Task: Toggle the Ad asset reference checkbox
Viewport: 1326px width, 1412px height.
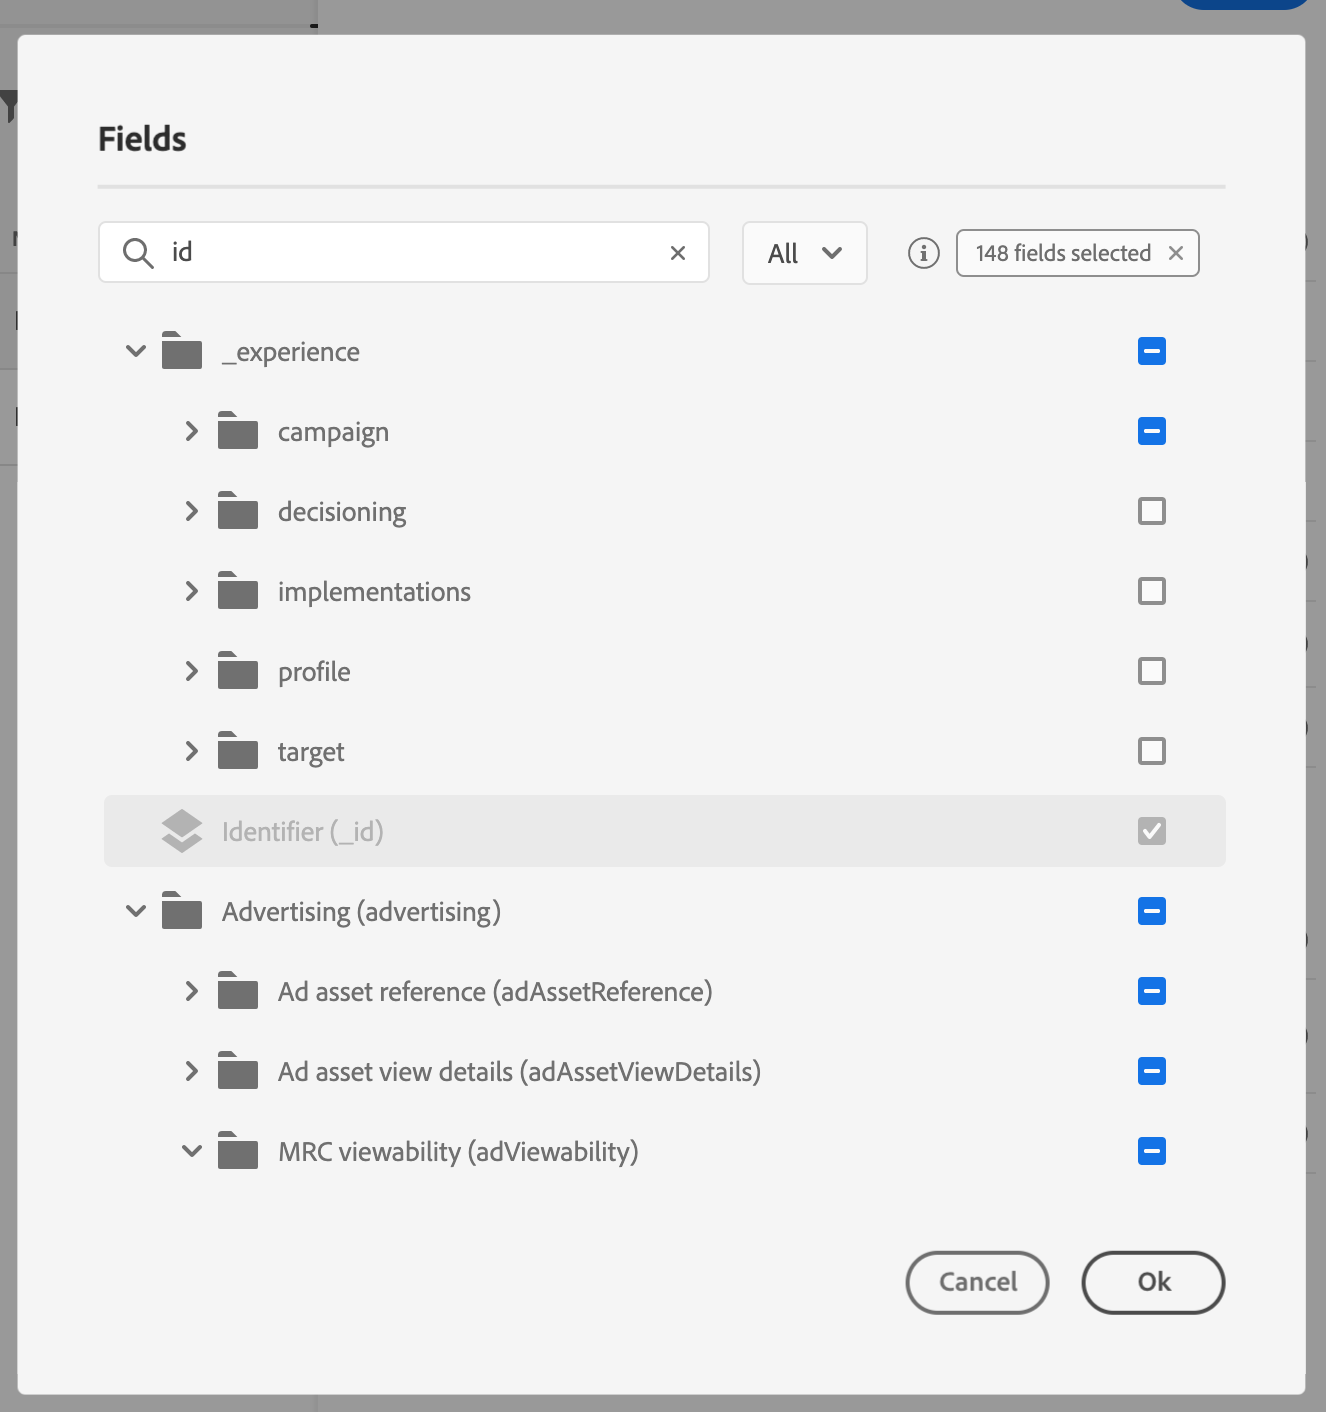Action: [1152, 991]
